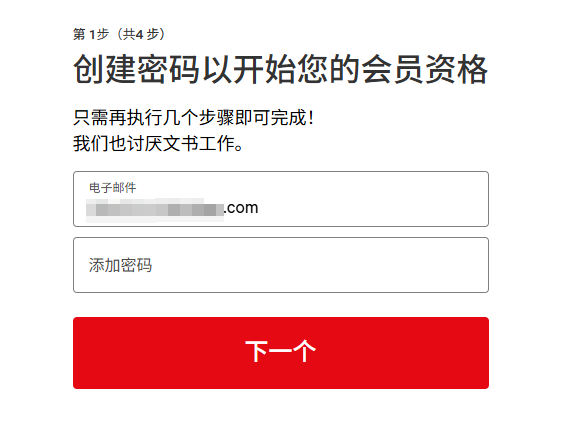Click the 电子邮件 email input field
The image size is (564, 448).
[281, 199]
